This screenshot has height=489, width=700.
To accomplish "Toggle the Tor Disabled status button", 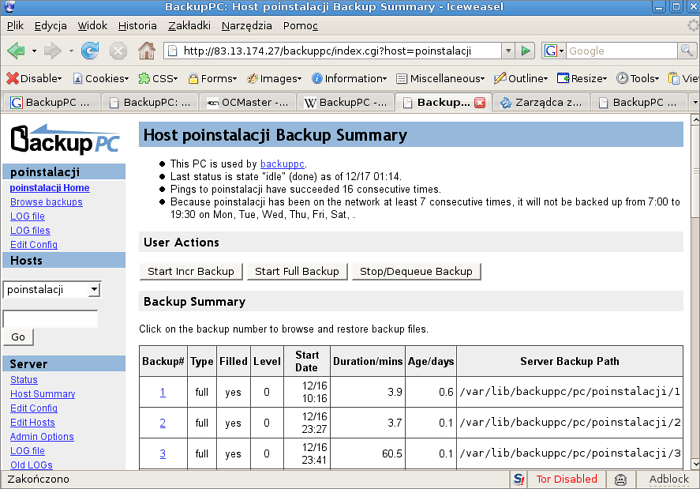I will [x=566, y=479].
